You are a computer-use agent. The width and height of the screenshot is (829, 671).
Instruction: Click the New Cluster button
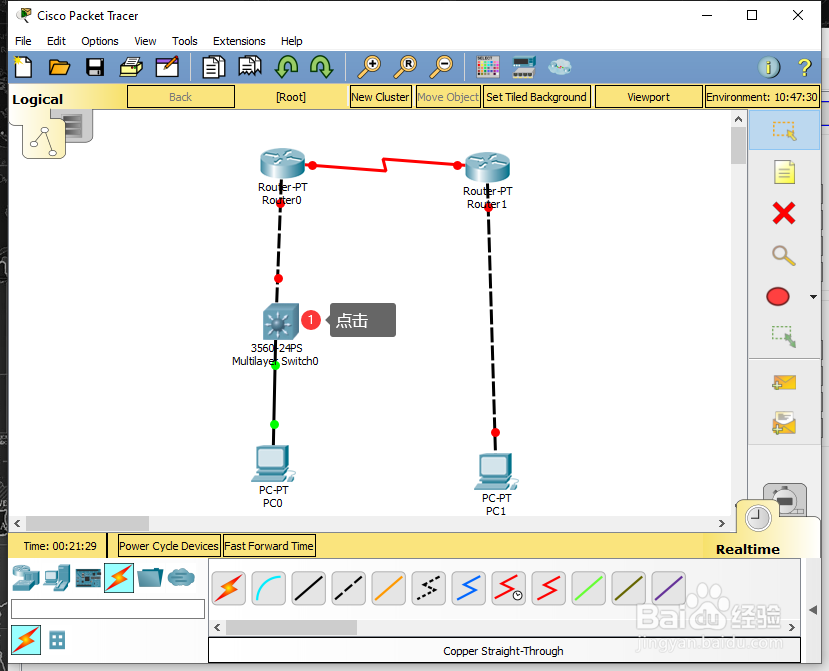[381, 97]
